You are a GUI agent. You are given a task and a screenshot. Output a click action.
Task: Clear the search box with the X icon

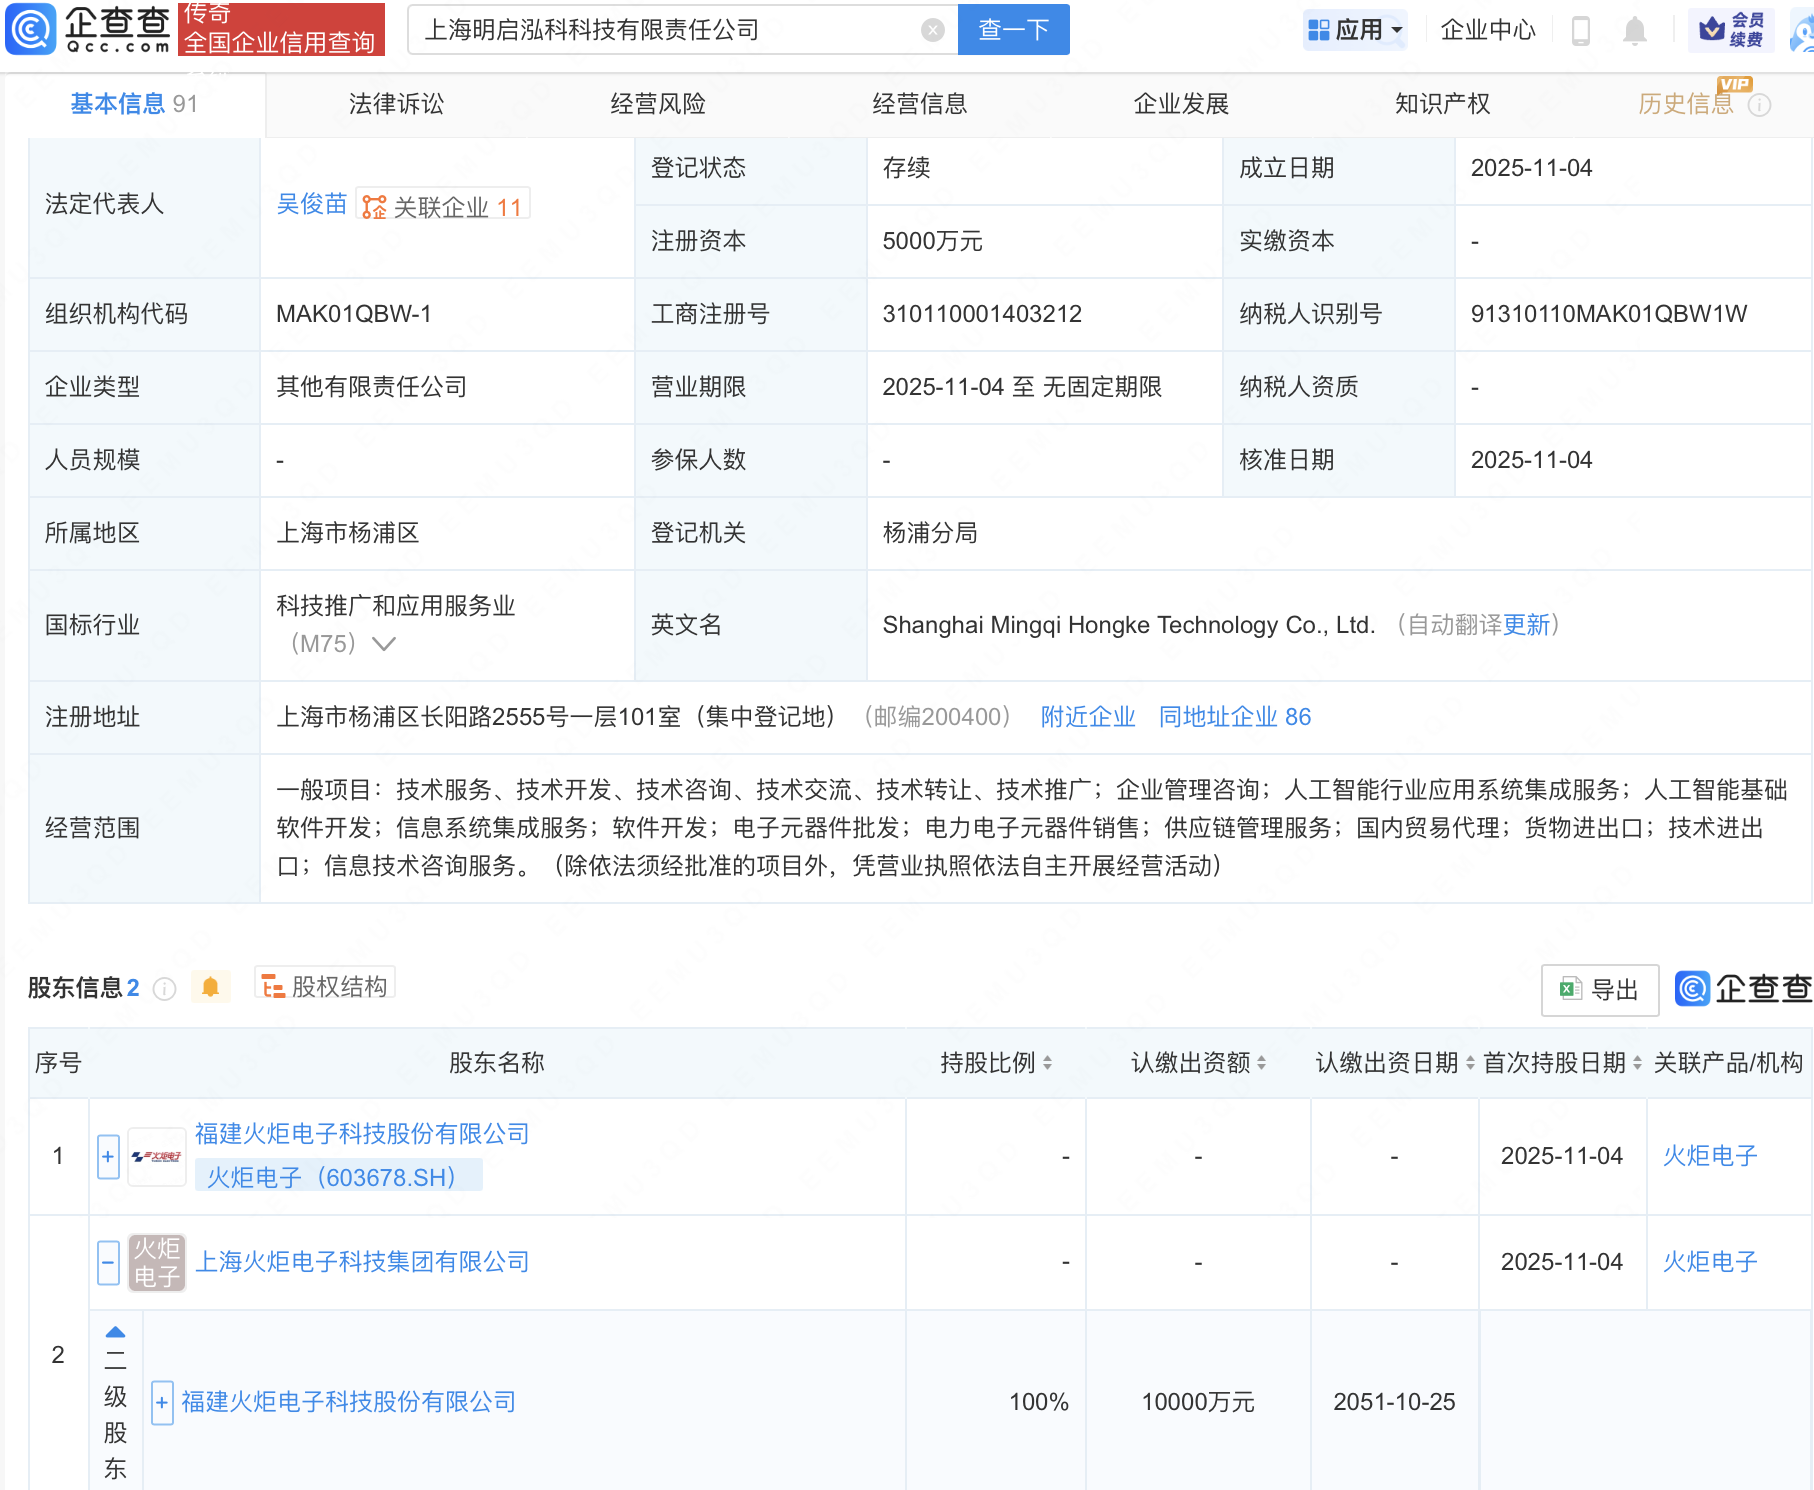[x=934, y=29]
